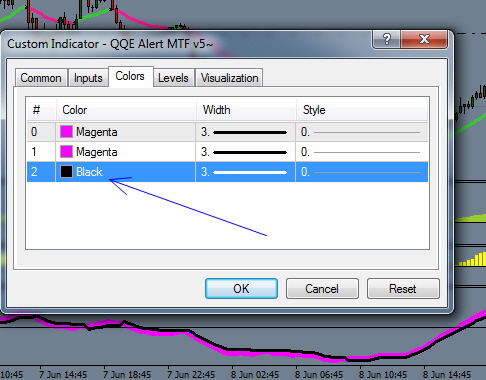This screenshot has height=380, width=486.
Task: Click the '7 Jun 18:45' time label on chart
Action: tap(127, 375)
